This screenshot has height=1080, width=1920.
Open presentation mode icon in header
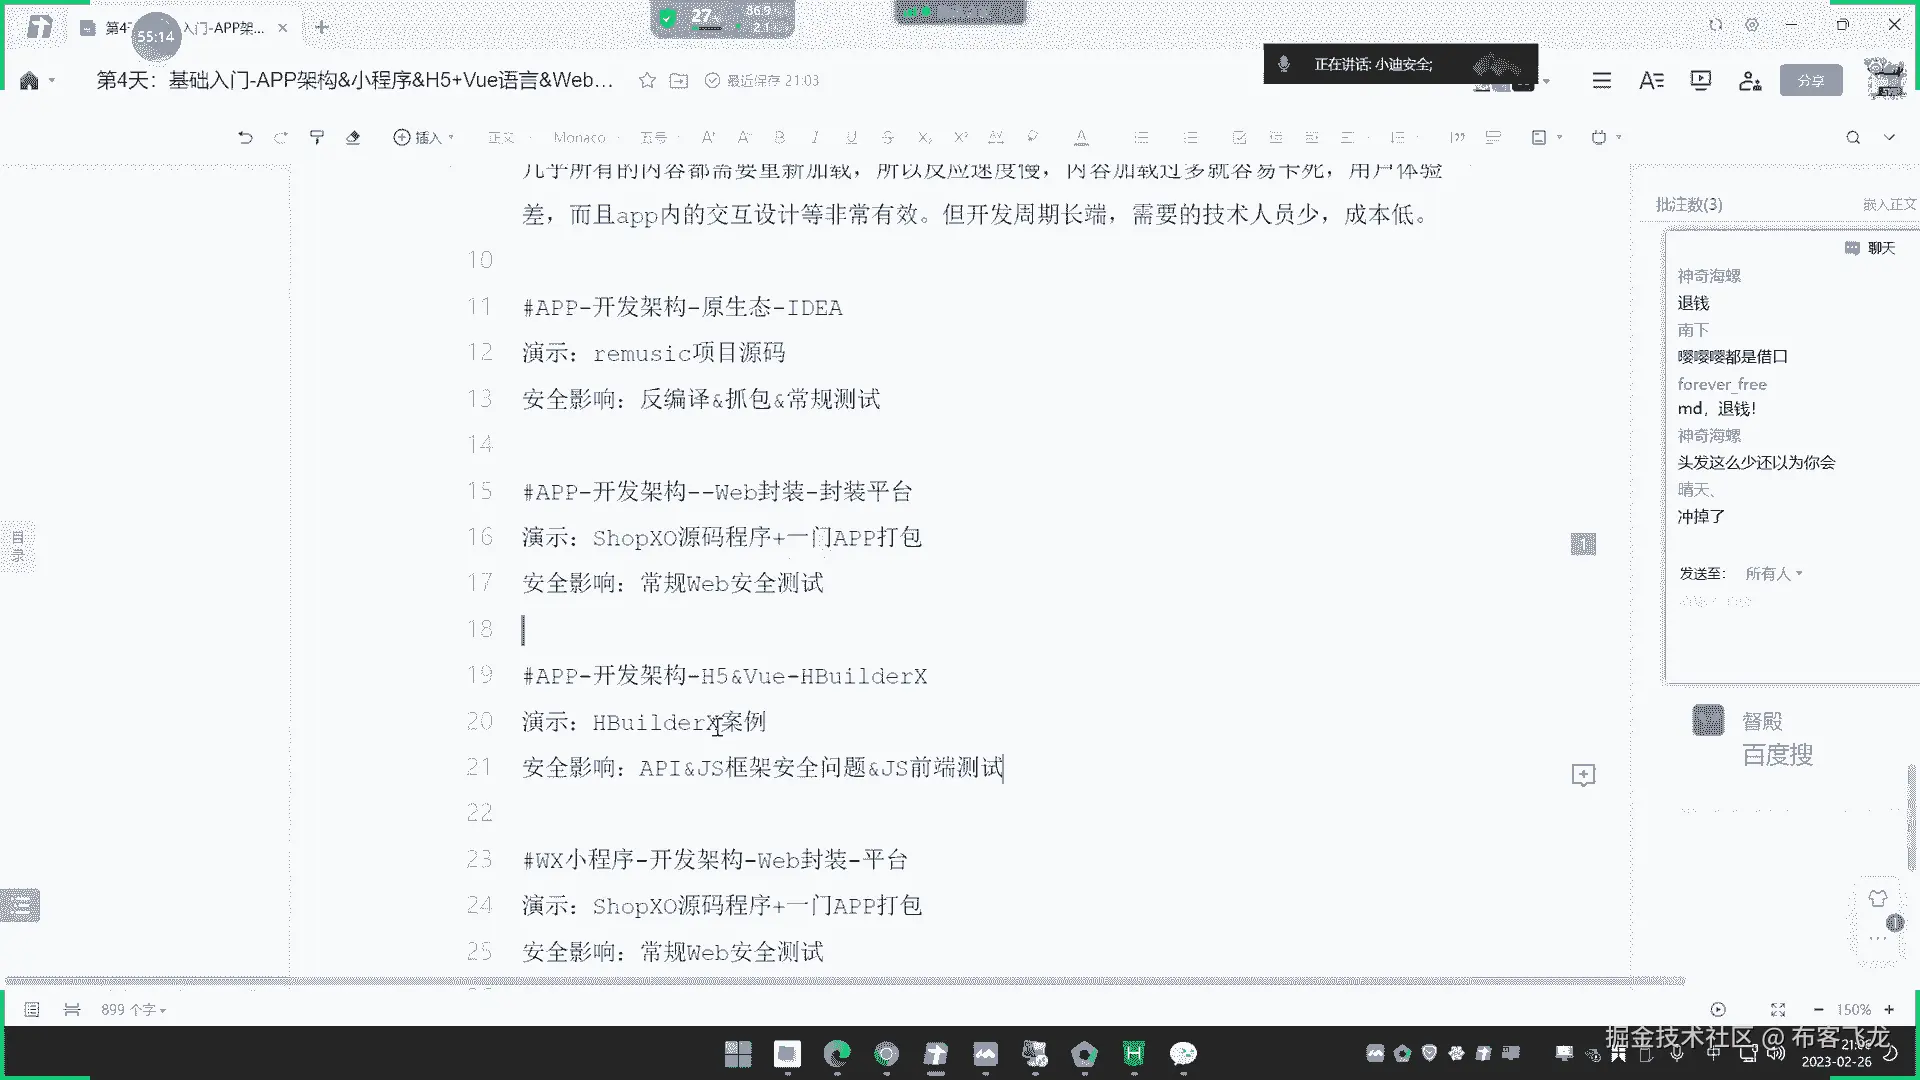coord(1700,80)
